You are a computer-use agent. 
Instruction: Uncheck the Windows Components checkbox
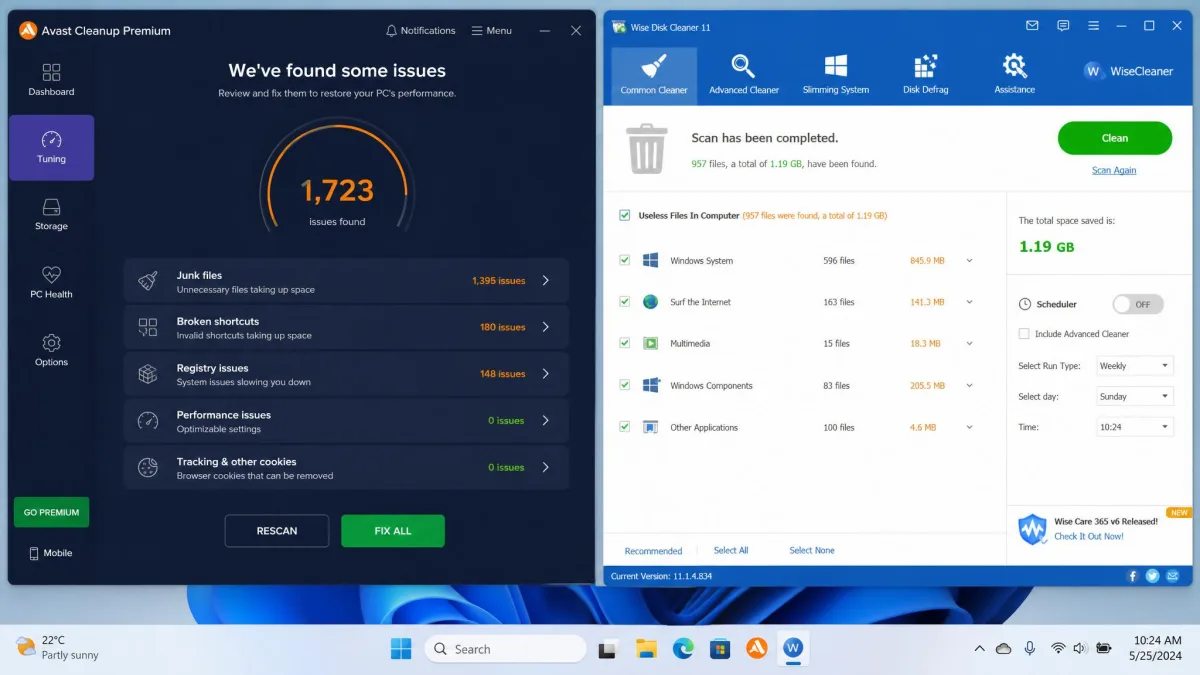pos(625,385)
